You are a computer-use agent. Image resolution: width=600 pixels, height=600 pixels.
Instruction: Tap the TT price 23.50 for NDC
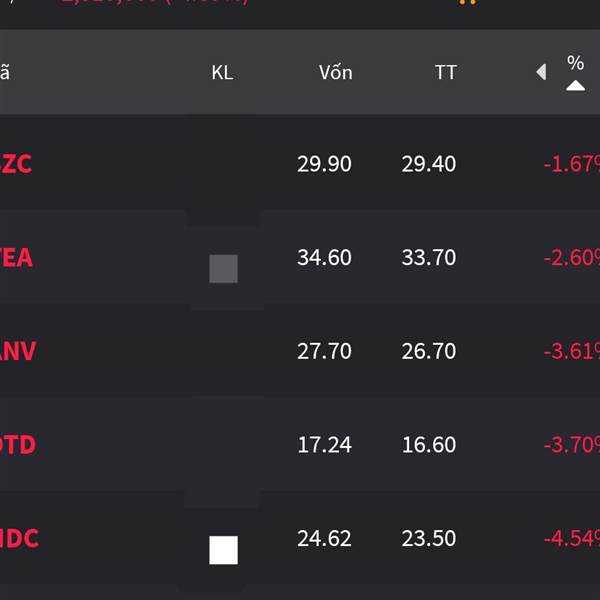(x=428, y=539)
